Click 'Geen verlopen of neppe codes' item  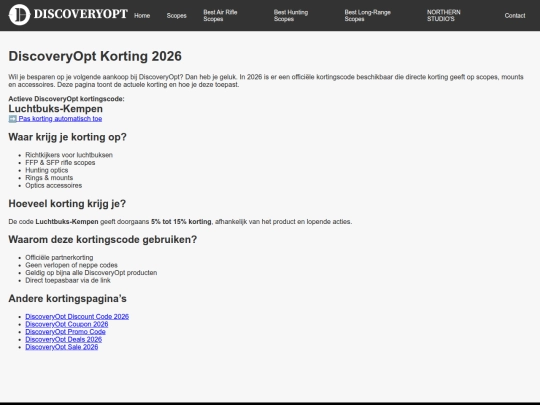(x=71, y=265)
